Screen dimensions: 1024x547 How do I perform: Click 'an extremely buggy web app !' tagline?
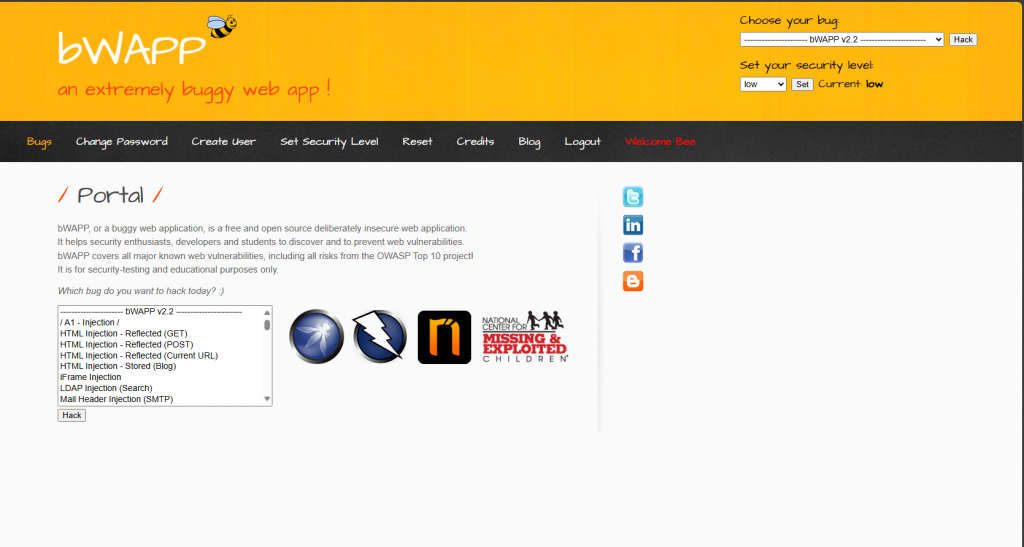point(194,89)
